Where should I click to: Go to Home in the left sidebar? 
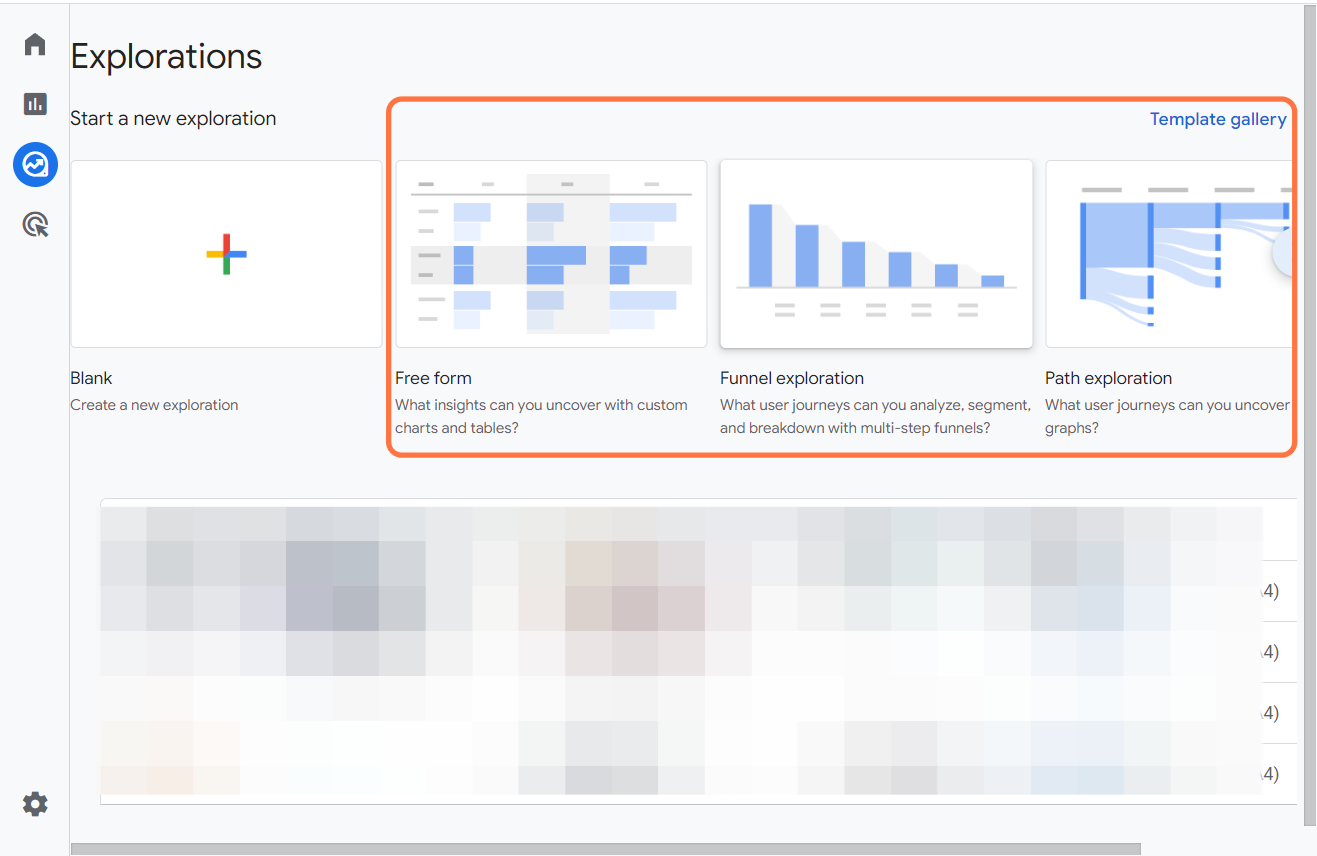pyautogui.click(x=35, y=45)
